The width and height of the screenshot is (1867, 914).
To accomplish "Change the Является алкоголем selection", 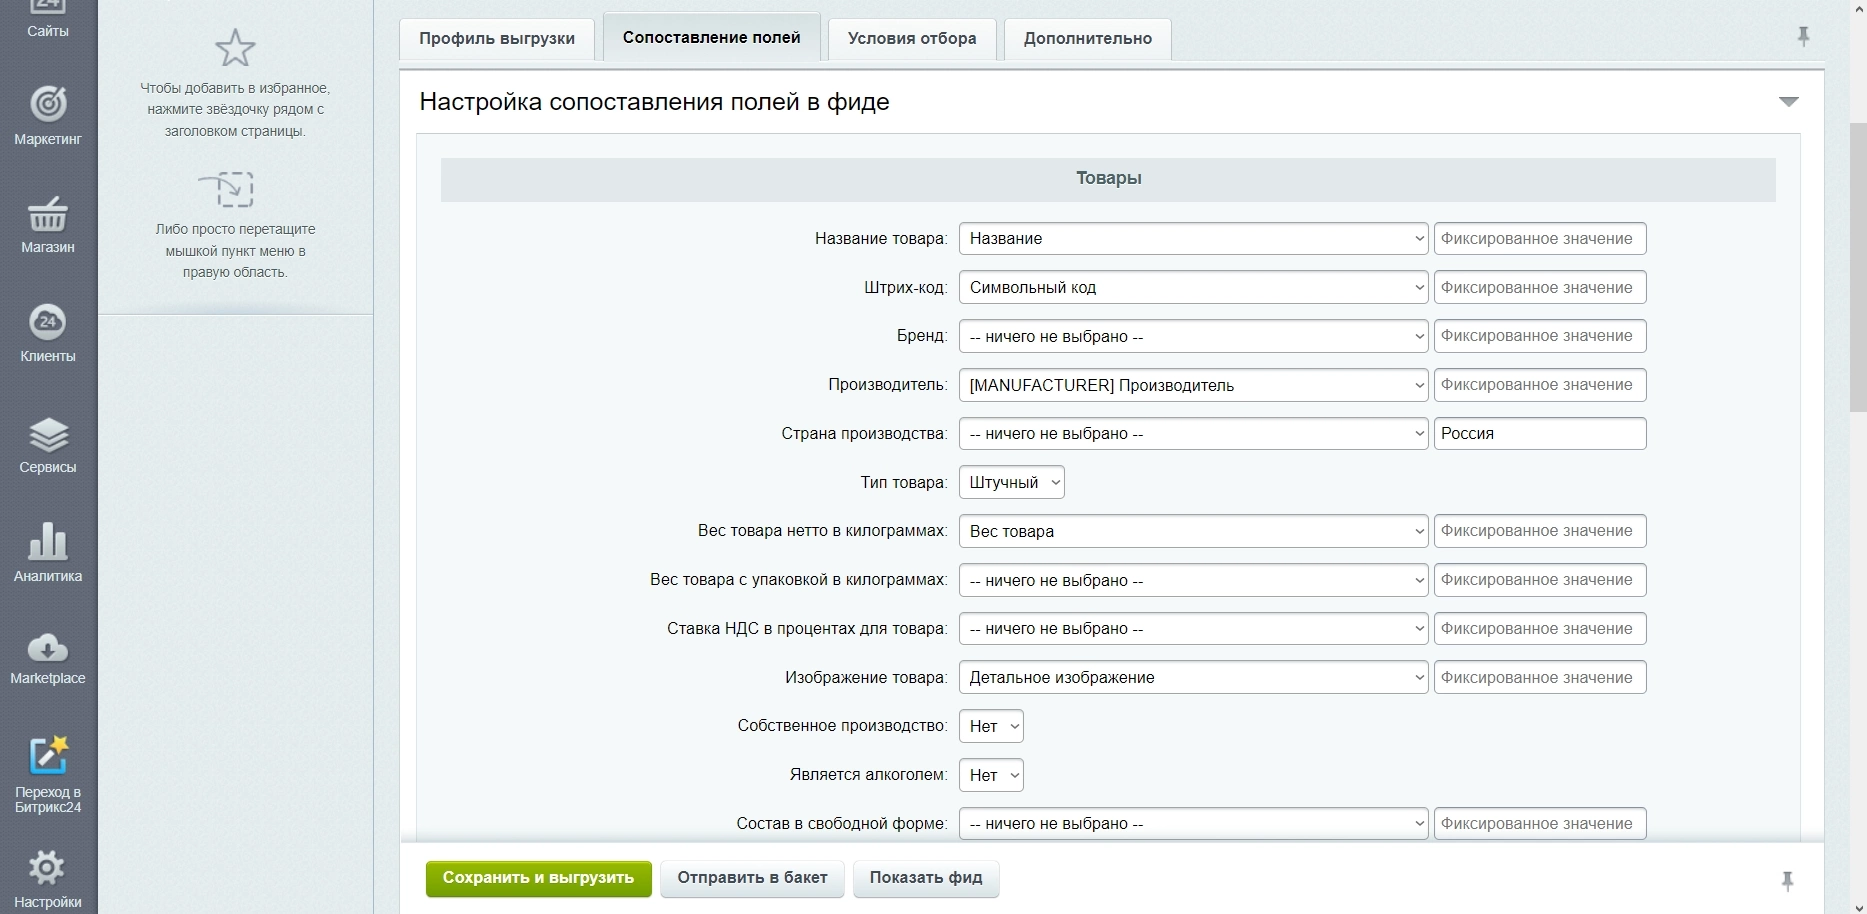I will (x=990, y=776).
